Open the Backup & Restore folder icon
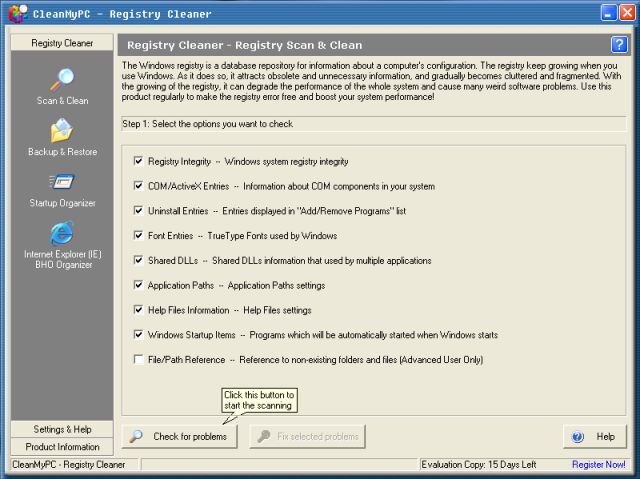Viewport: 640px width, 479px height. [62, 130]
